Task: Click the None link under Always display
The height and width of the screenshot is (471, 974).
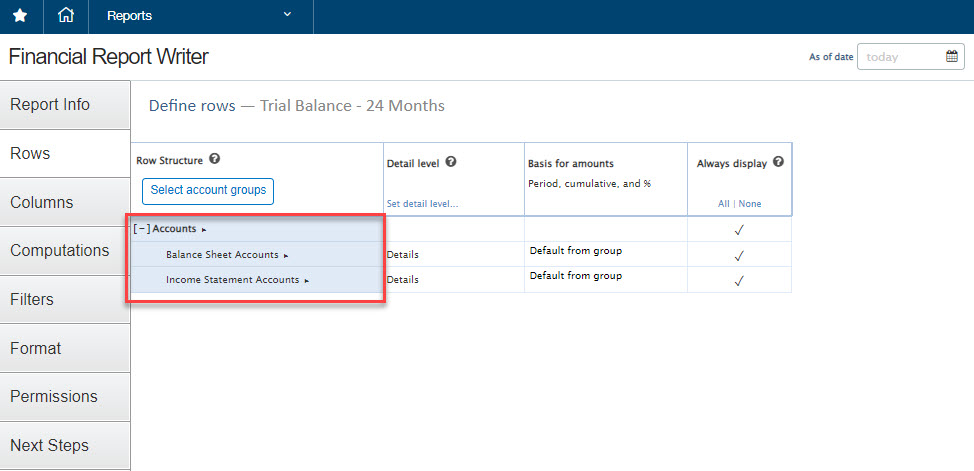Action: 750,204
